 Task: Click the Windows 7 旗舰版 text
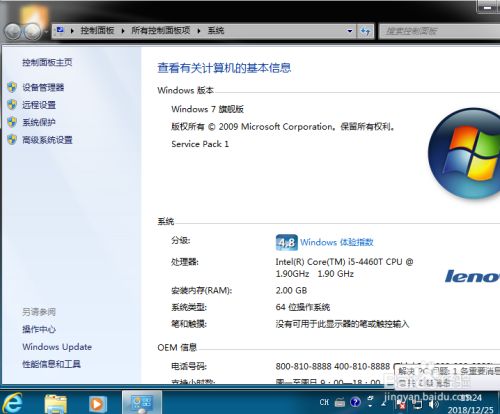pos(207,109)
